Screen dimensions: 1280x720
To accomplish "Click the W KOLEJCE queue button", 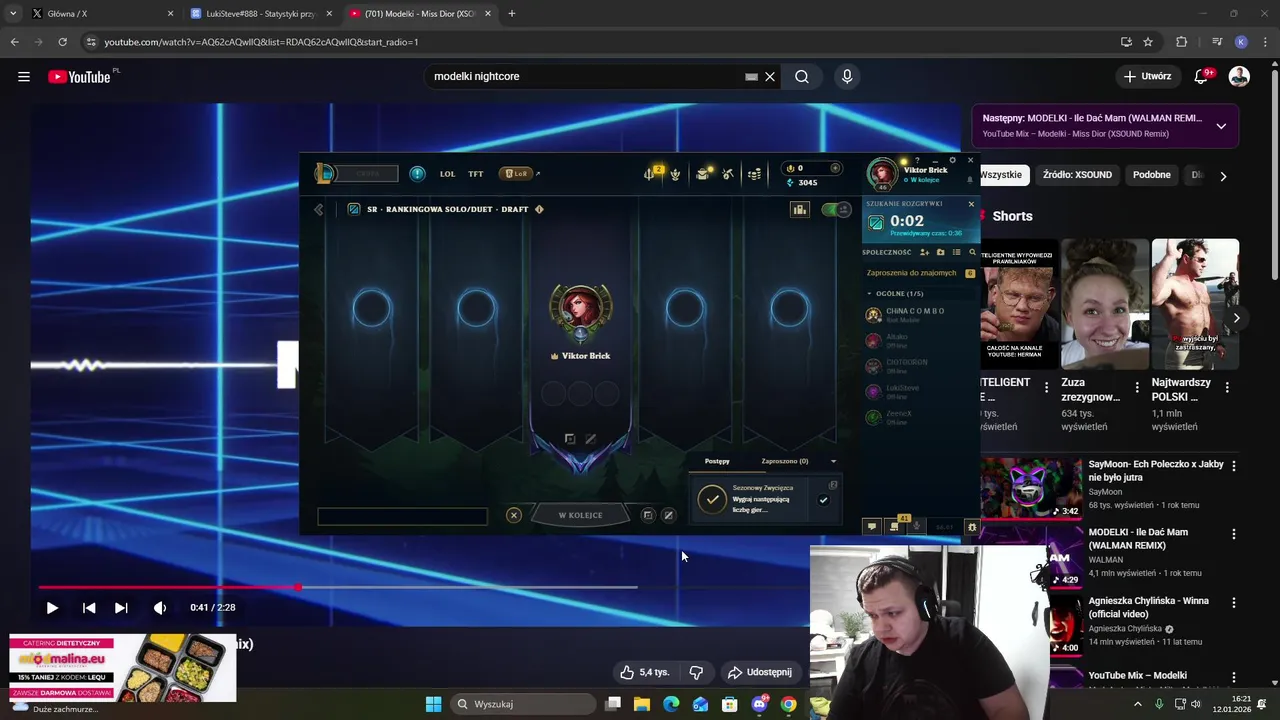I will point(580,515).
